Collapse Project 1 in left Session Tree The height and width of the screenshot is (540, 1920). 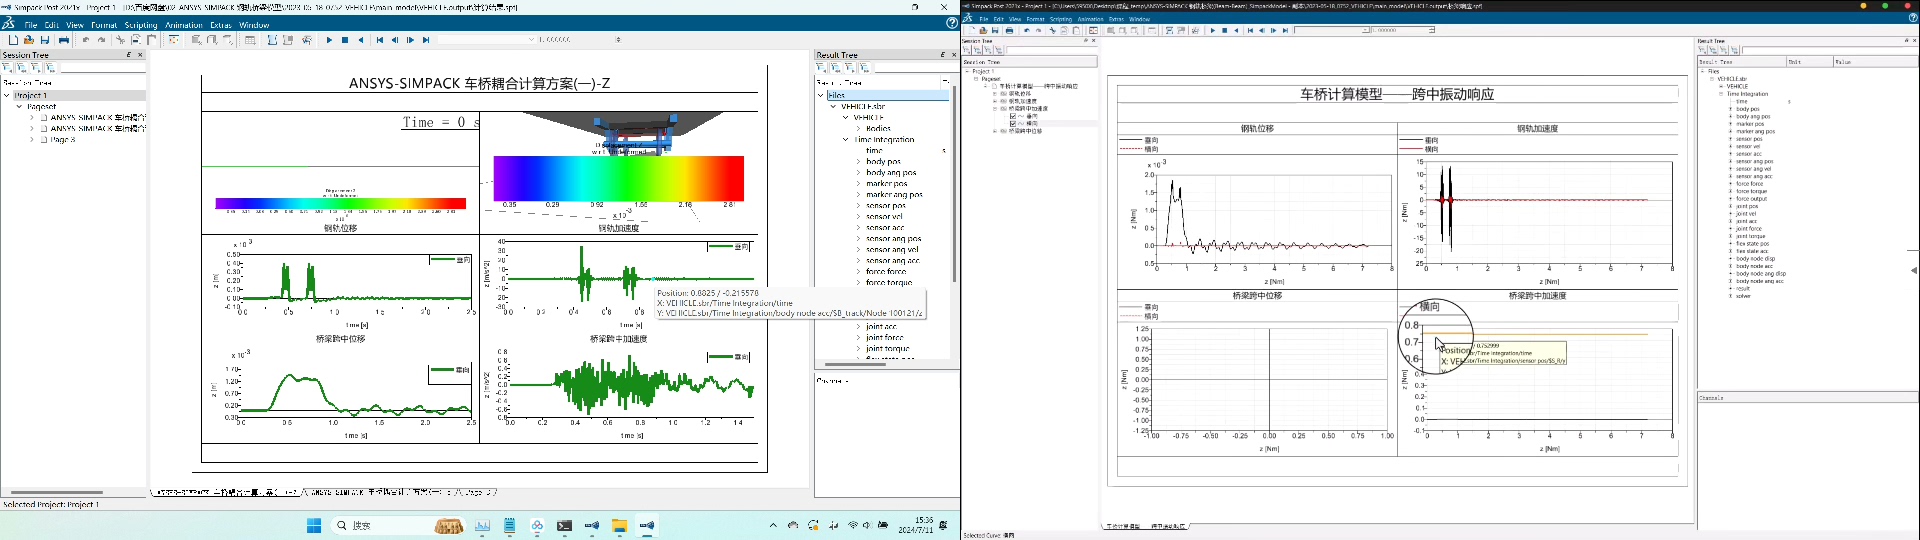[x=7, y=96]
